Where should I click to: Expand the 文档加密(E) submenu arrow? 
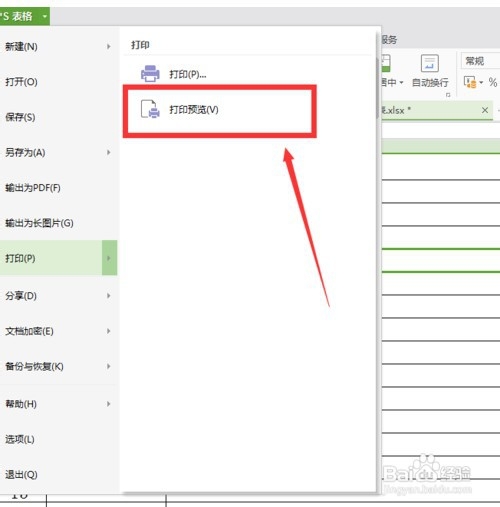109,331
